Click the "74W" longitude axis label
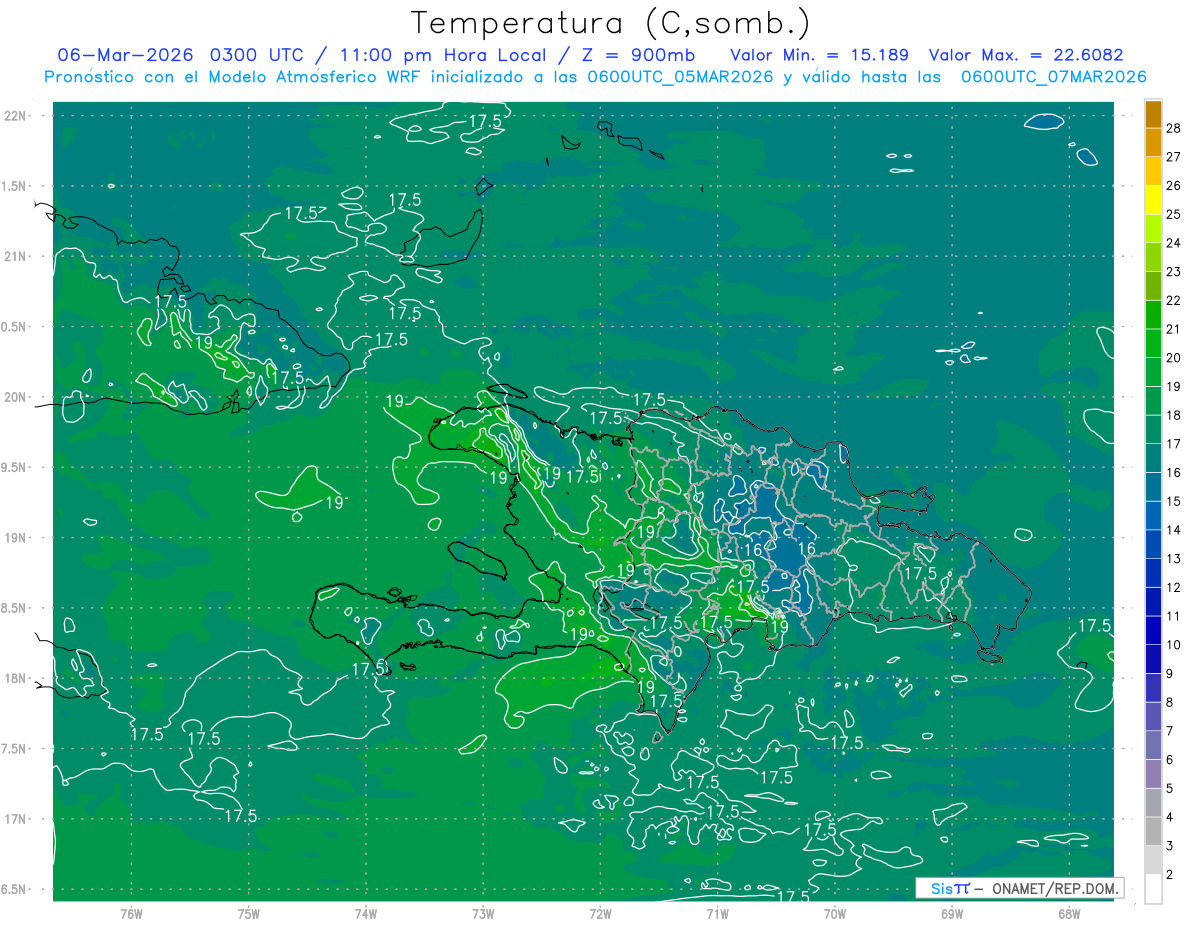Screen dimensions: 1200x927 366,914
